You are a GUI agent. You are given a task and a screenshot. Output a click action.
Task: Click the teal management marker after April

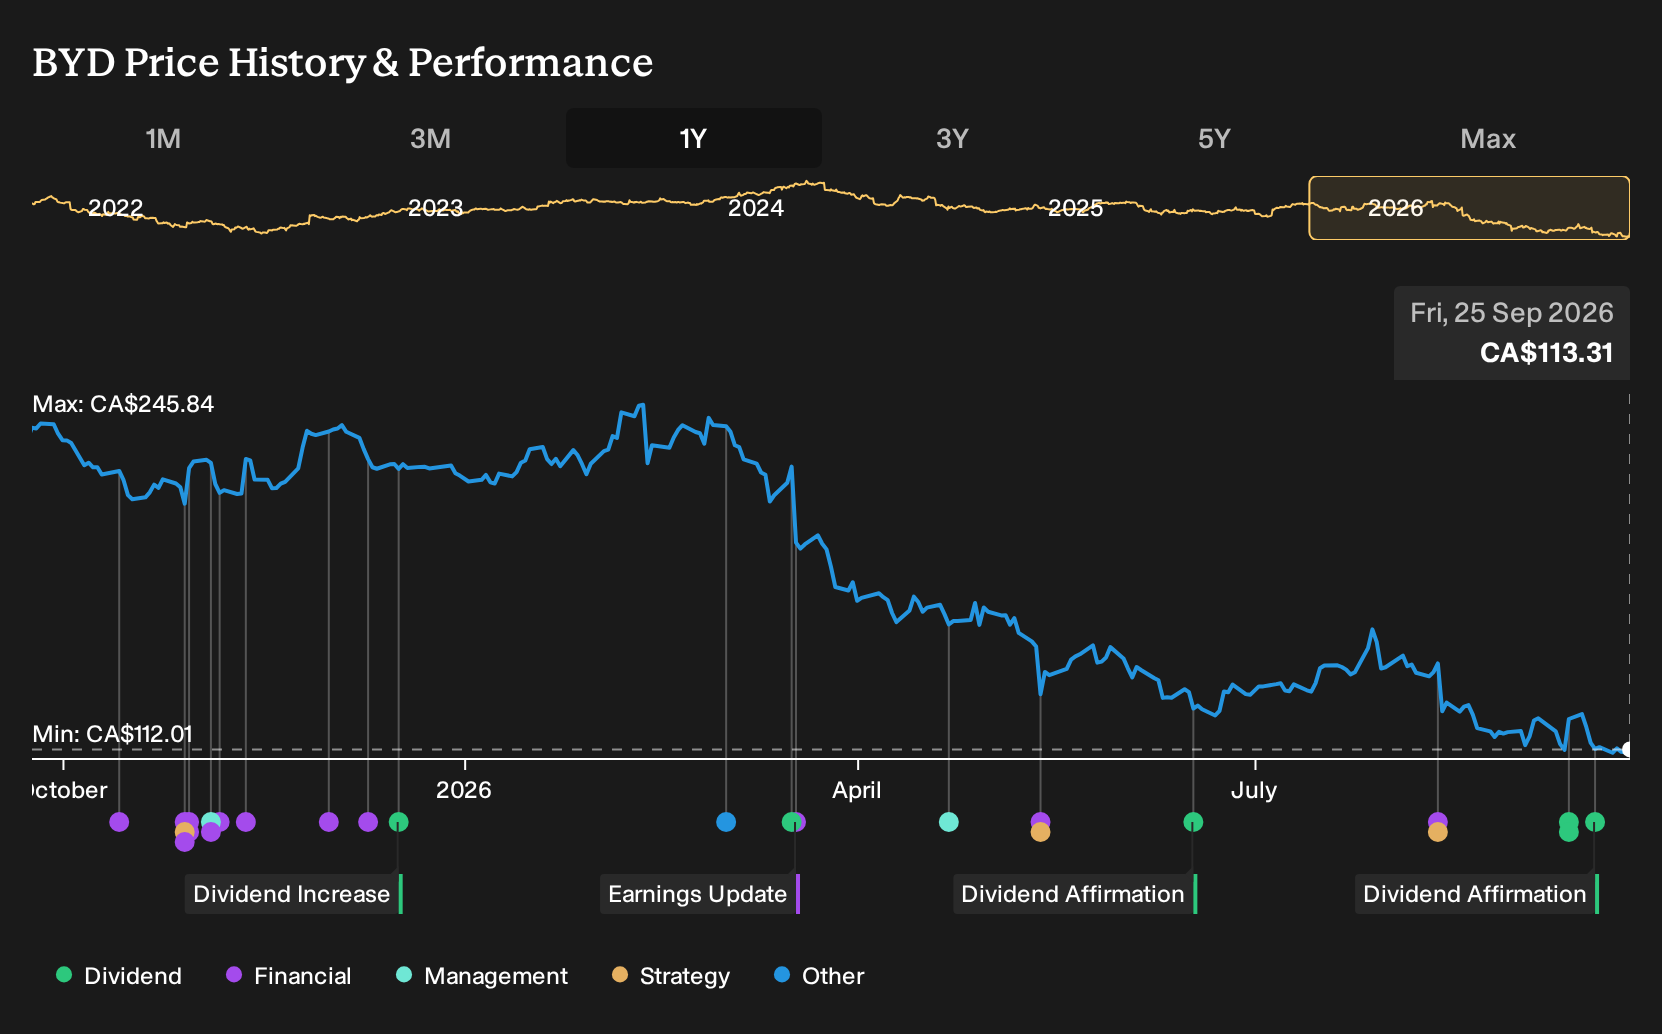click(x=949, y=822)
